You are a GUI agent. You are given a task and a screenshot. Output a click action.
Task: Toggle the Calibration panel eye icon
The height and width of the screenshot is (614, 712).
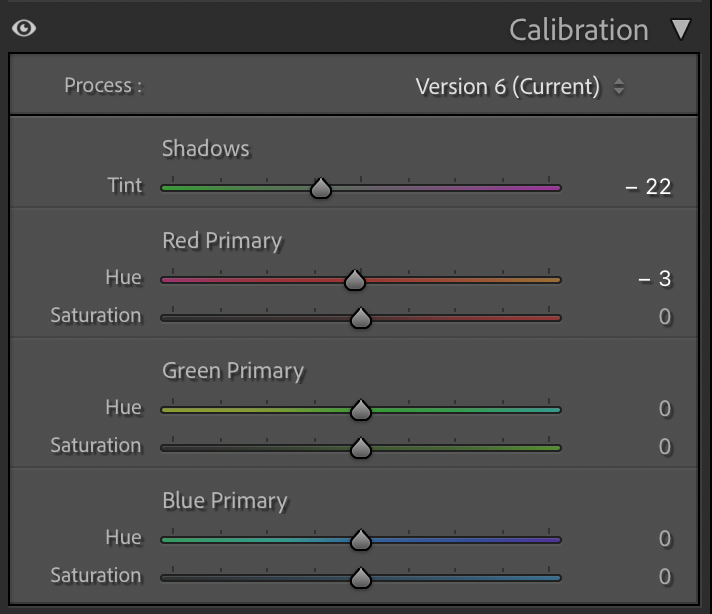23,29
